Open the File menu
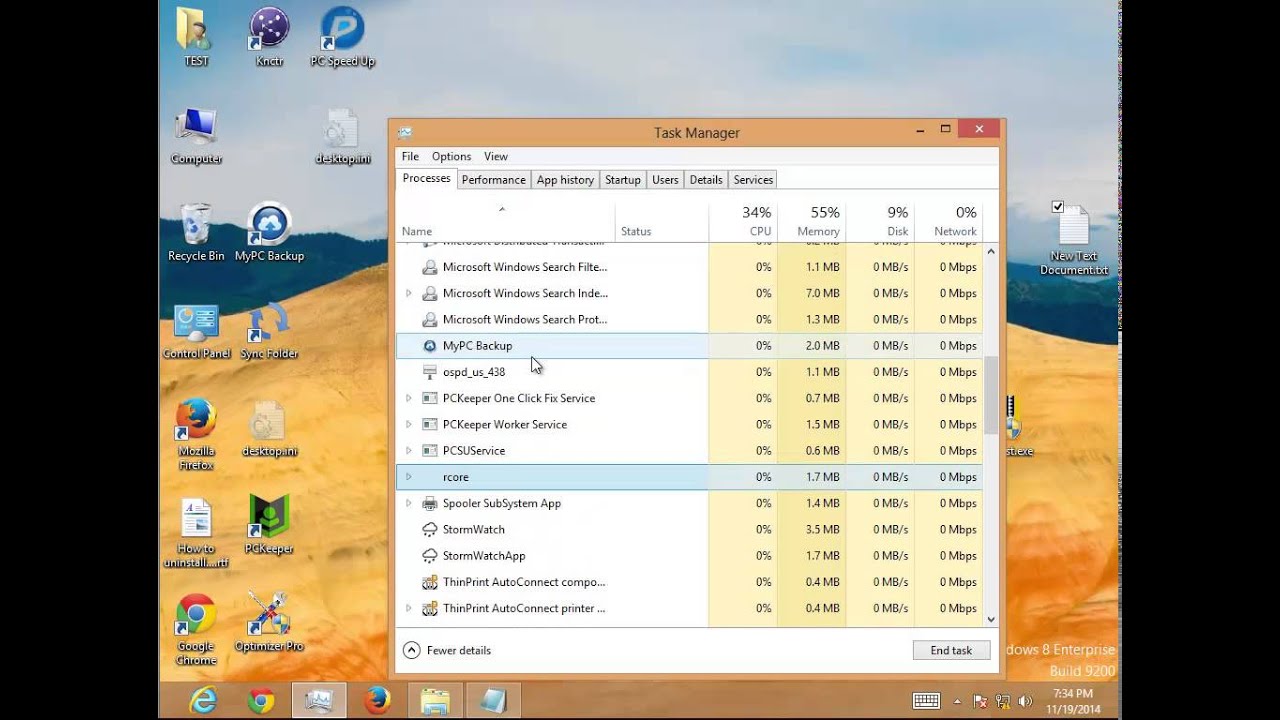 tap(410, 157)
